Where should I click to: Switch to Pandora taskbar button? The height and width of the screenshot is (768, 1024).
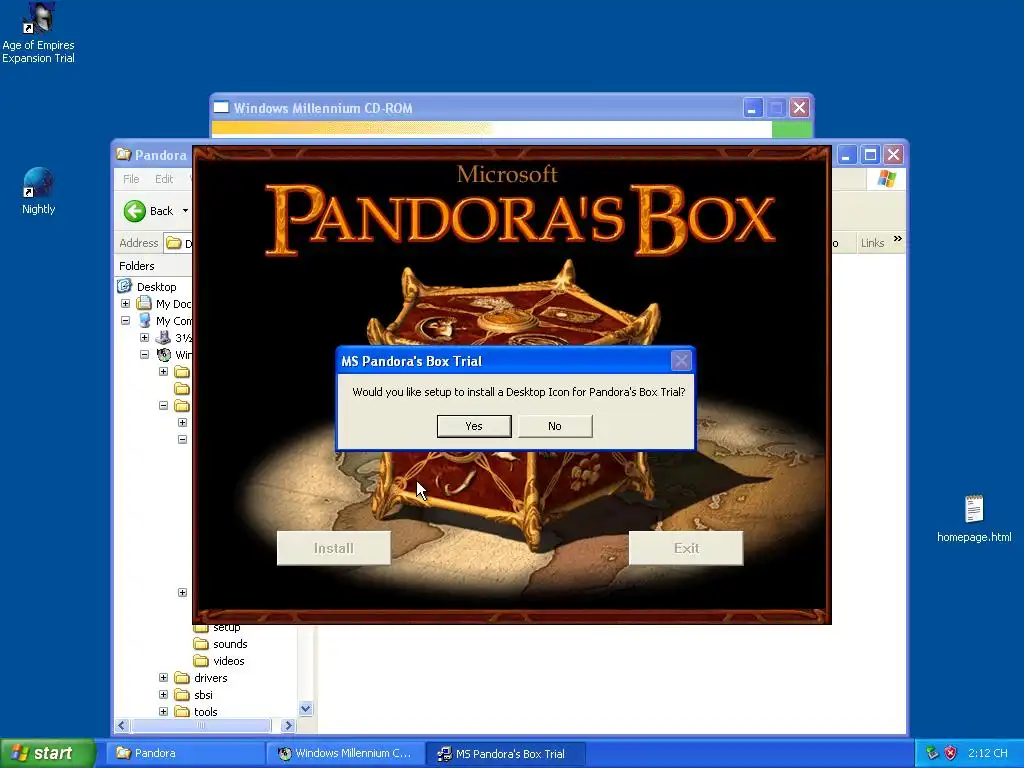coord(185,753)
